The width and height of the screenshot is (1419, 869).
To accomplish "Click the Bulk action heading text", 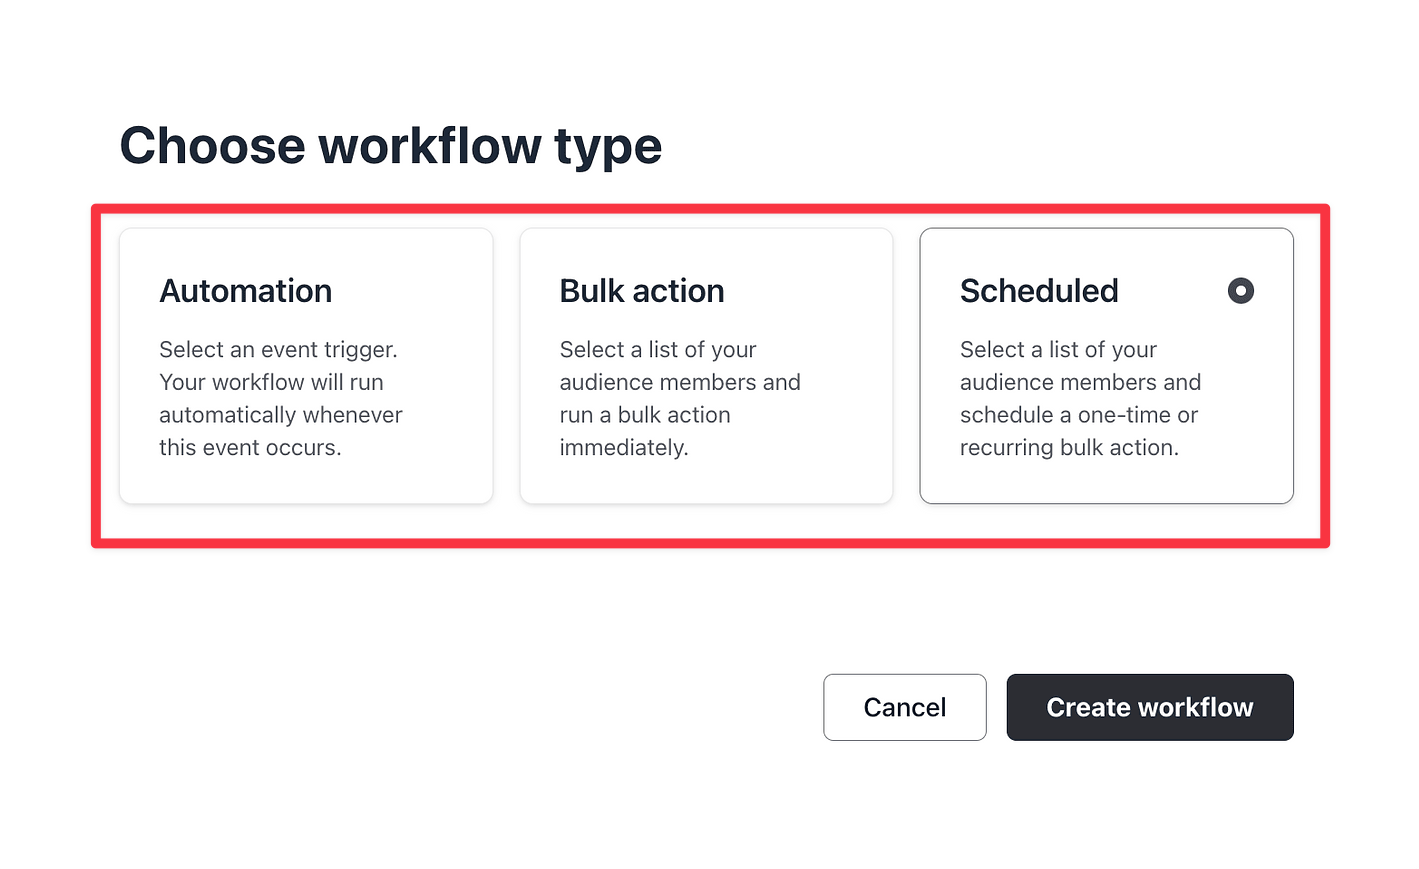I will [641, 291].
